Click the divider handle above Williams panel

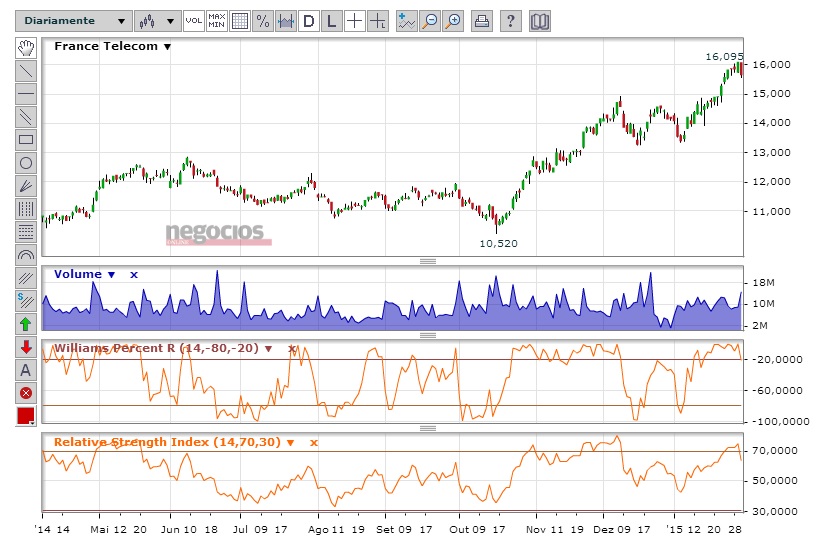(428, 335)
